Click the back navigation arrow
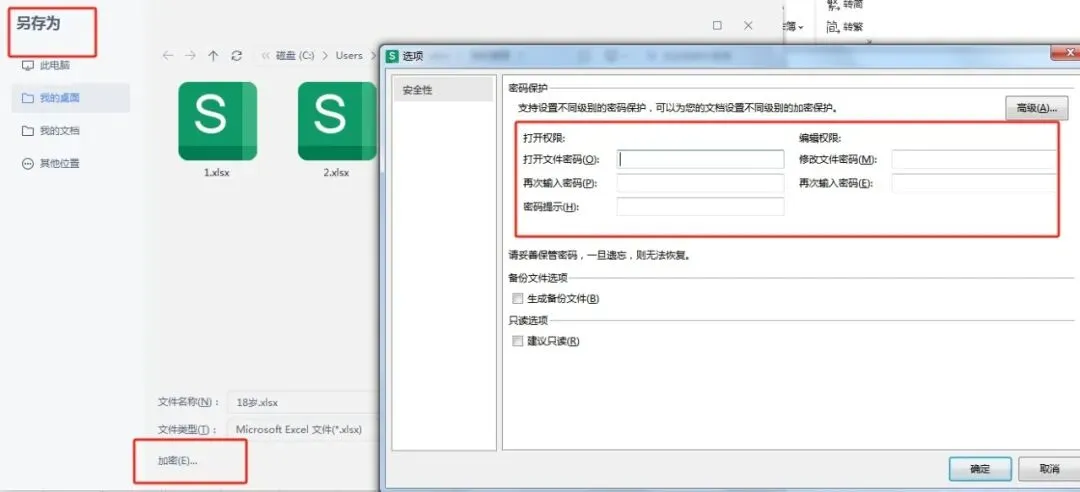1080x492 pixels. click(167, 56)
